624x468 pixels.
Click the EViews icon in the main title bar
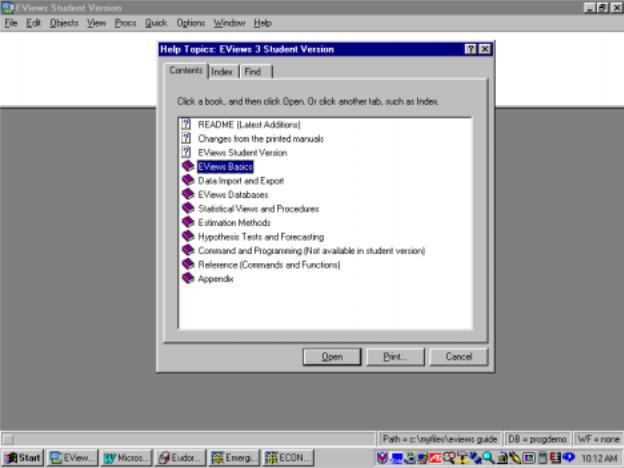click(x=8, y=8)
